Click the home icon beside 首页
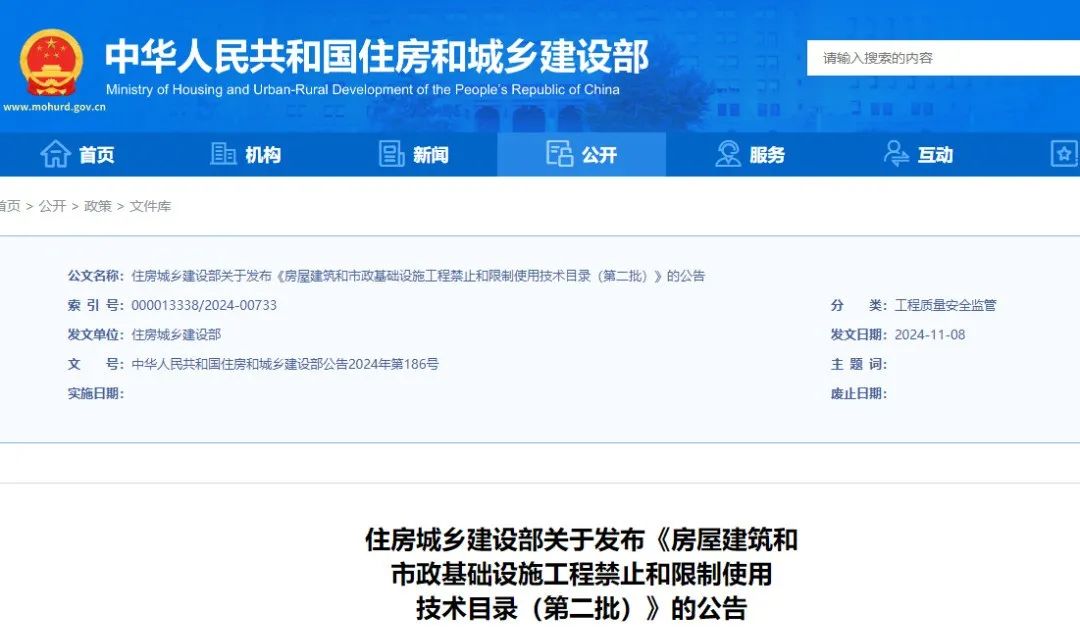1080x637 pixels. click(55, 154)
